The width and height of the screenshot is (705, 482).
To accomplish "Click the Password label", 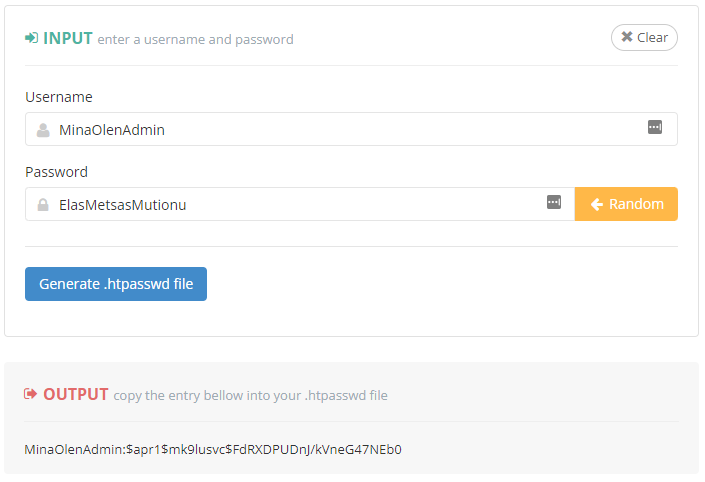I will 56,172.
